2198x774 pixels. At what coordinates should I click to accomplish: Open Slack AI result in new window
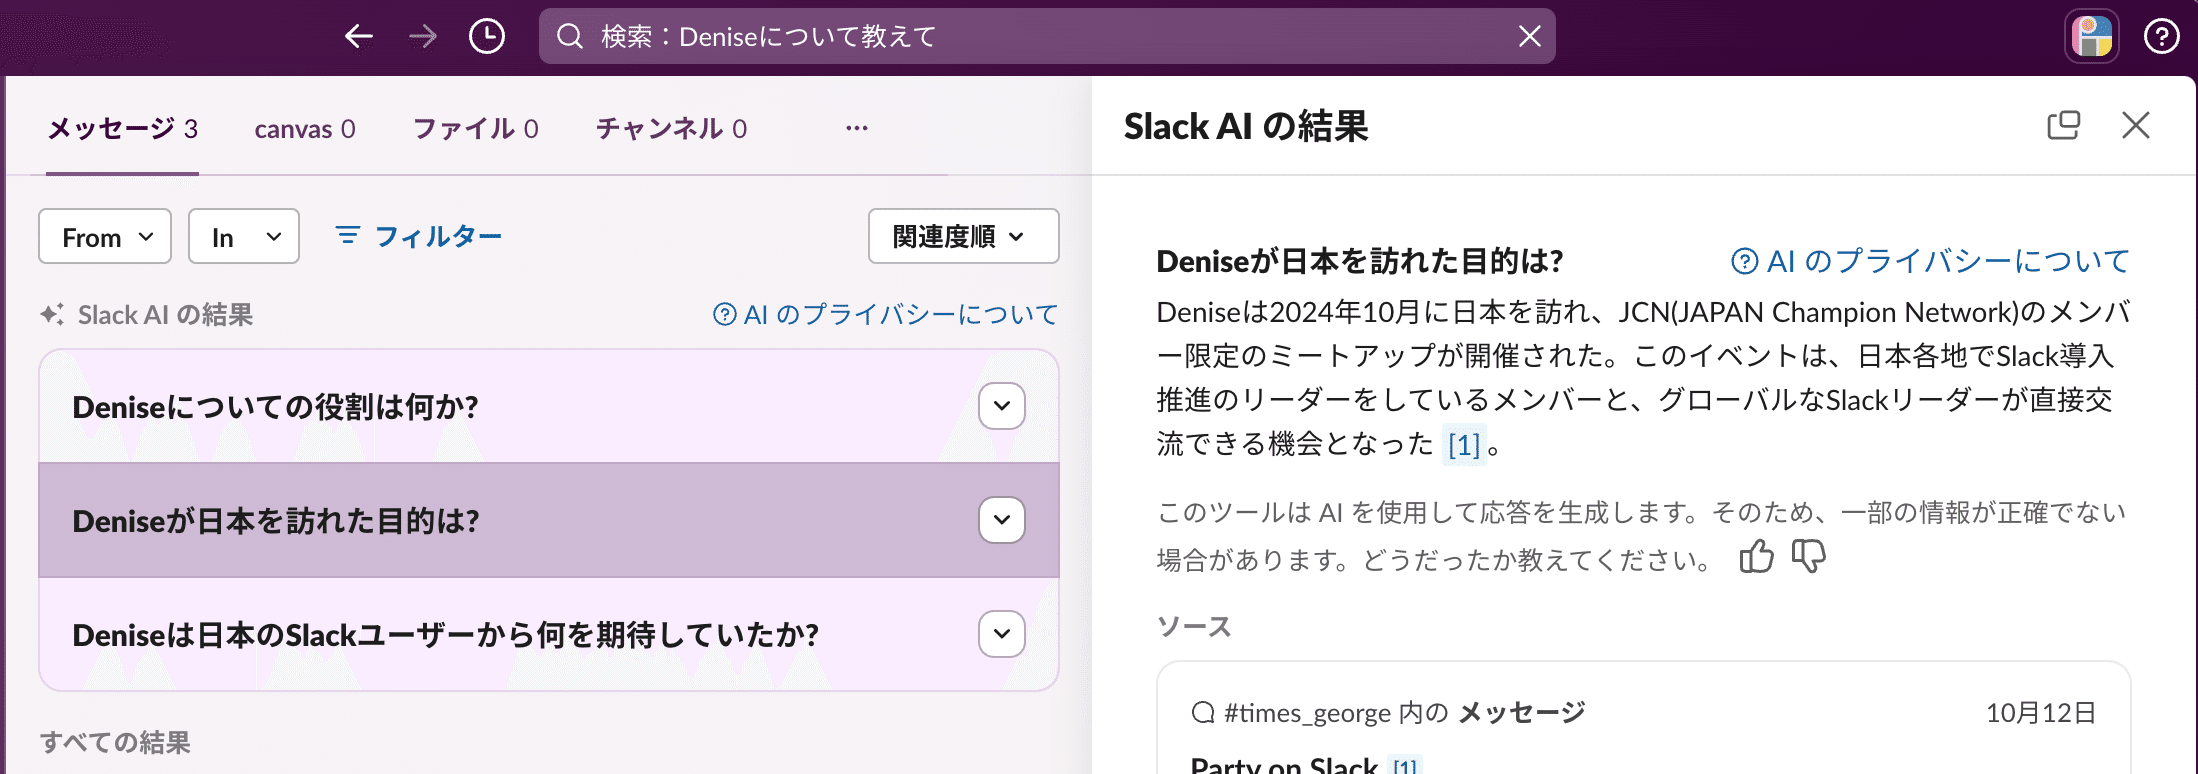click(2063, 126)
